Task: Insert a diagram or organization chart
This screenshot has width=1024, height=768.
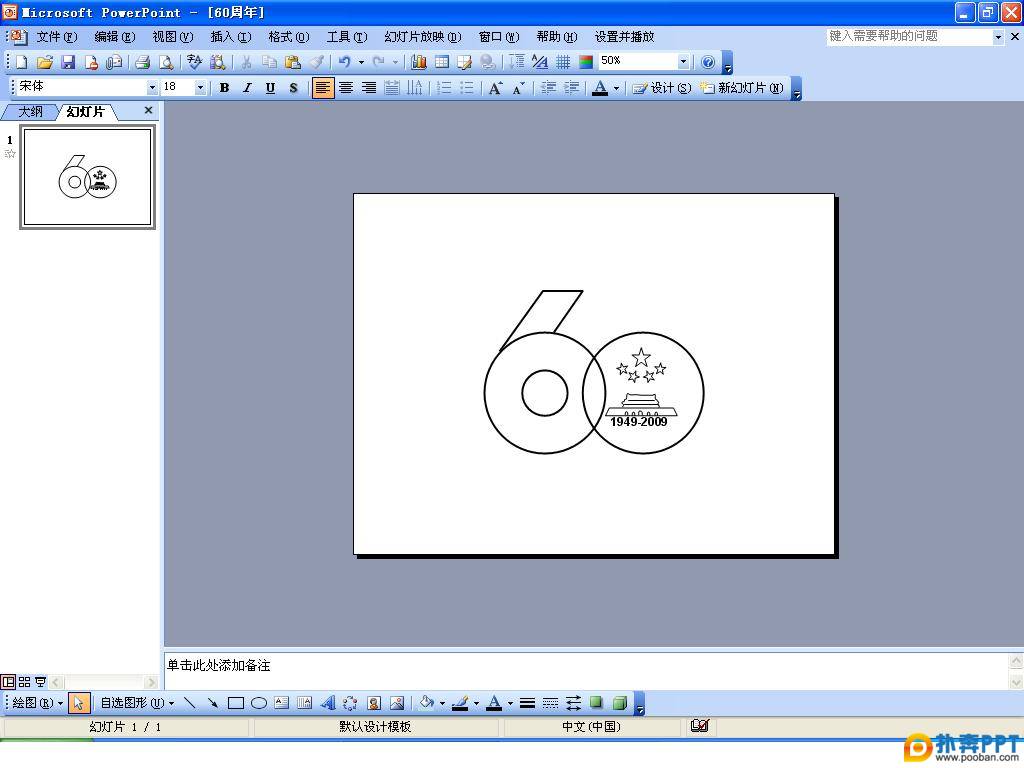Action: point(350,703)
